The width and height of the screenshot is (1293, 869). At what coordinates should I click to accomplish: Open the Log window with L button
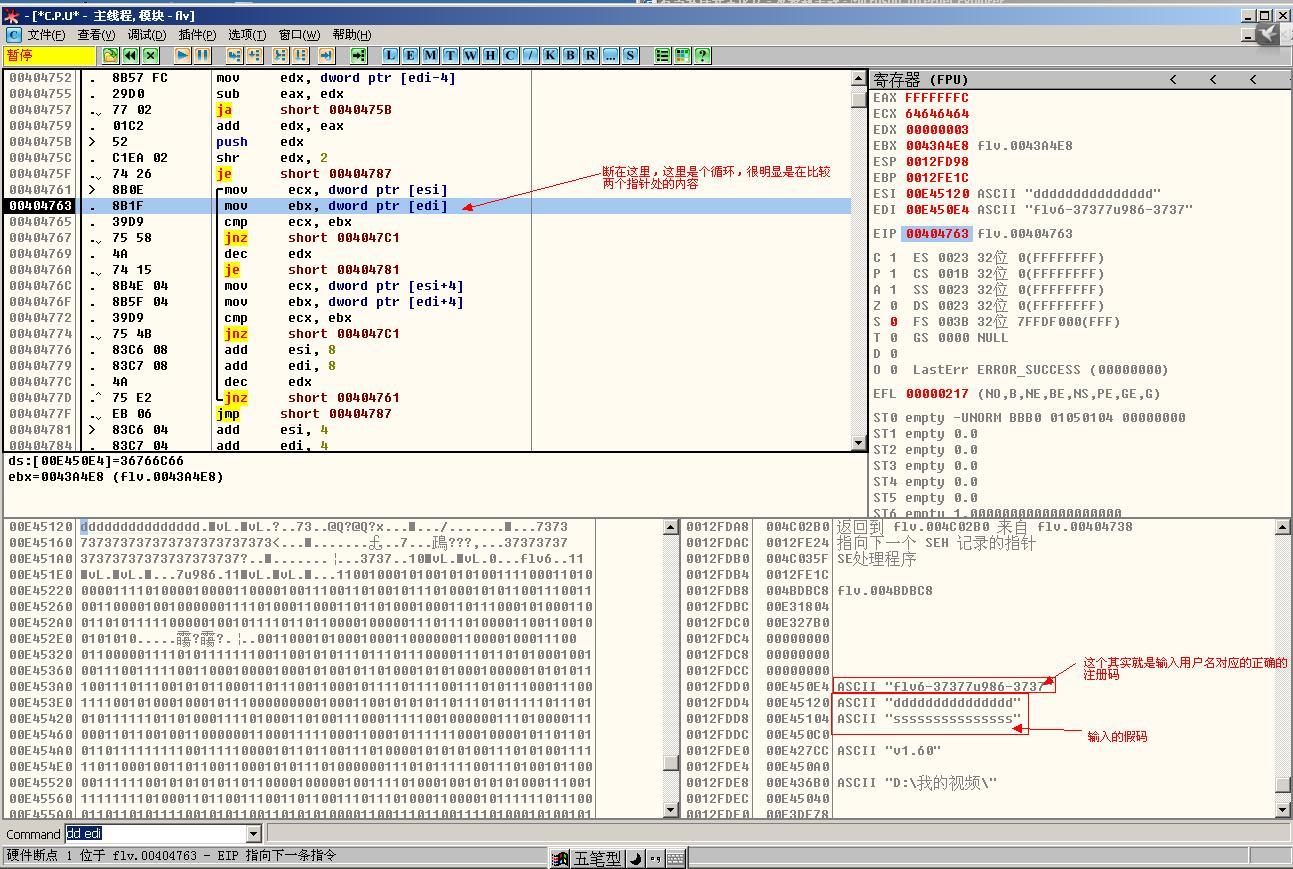pos(391,56)
